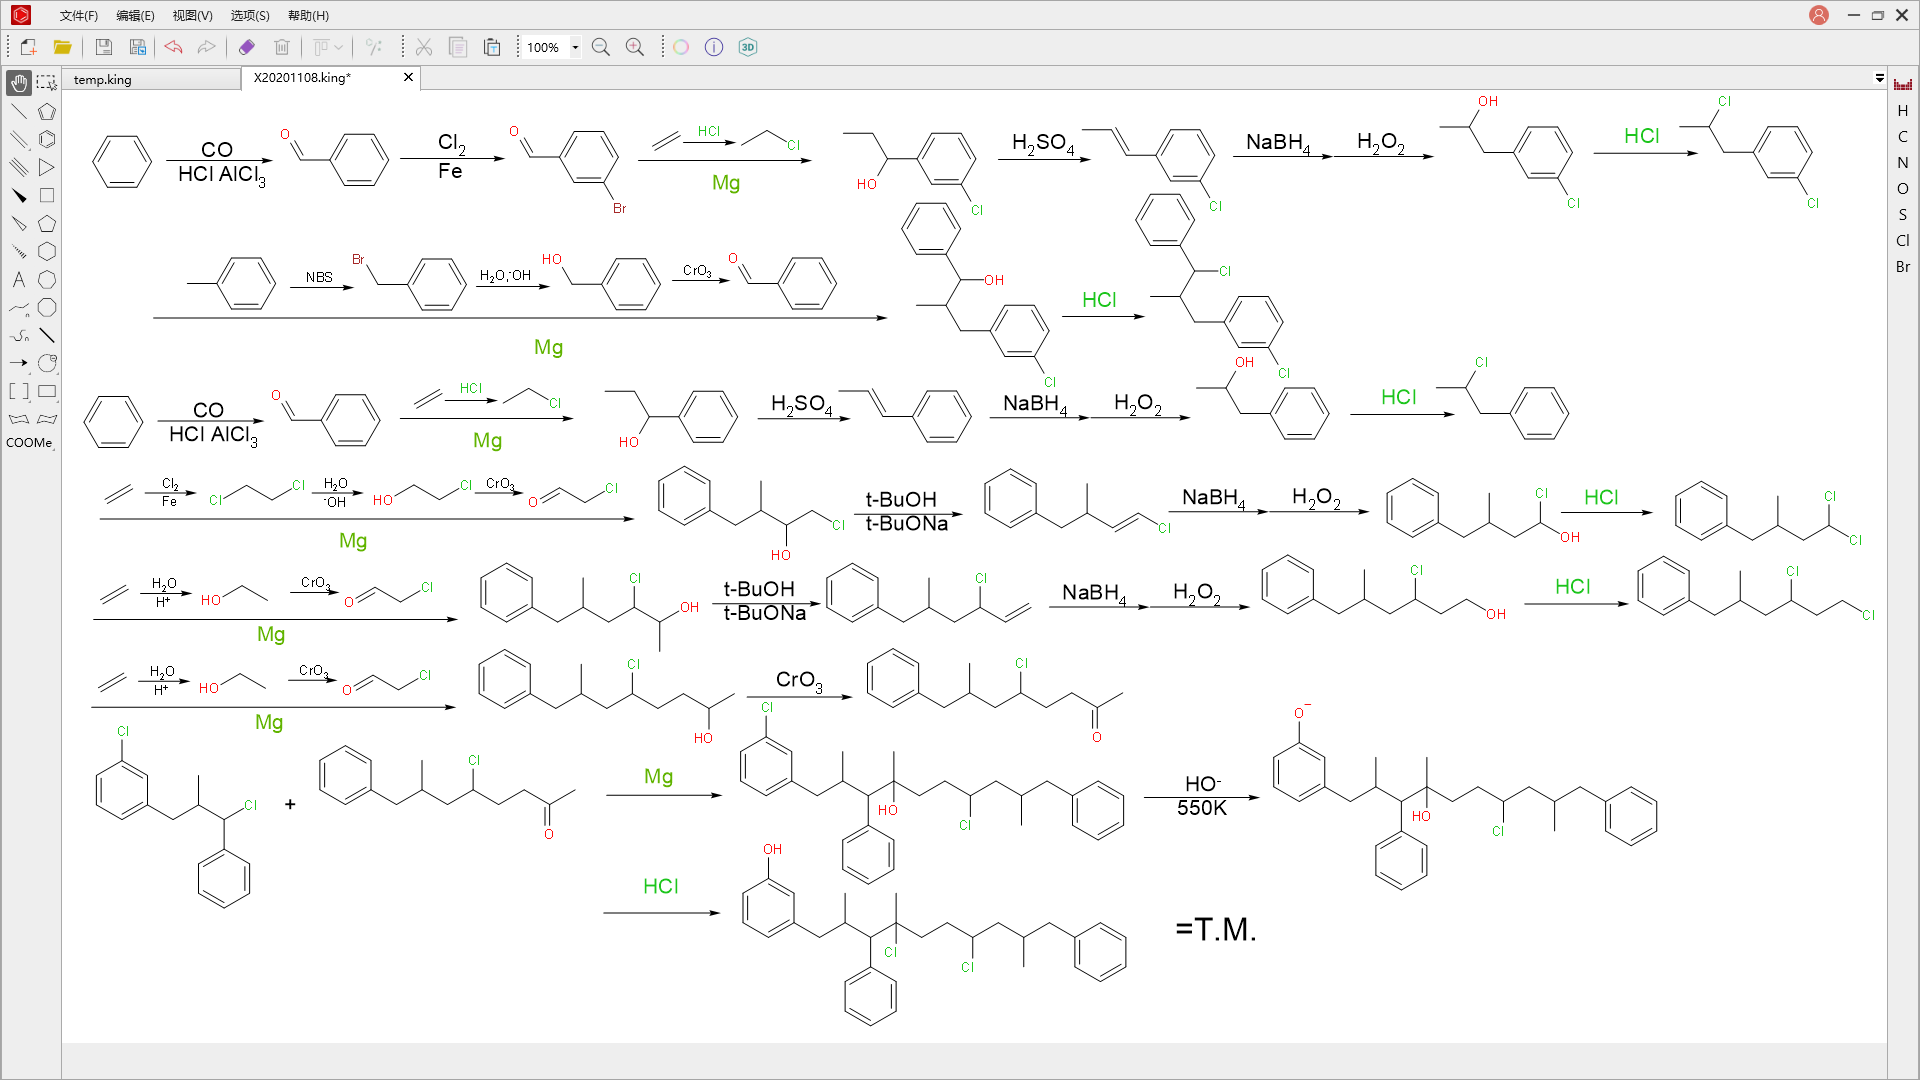Undo the last action
Screen dimensions: 1920x1080
[173, 47]
